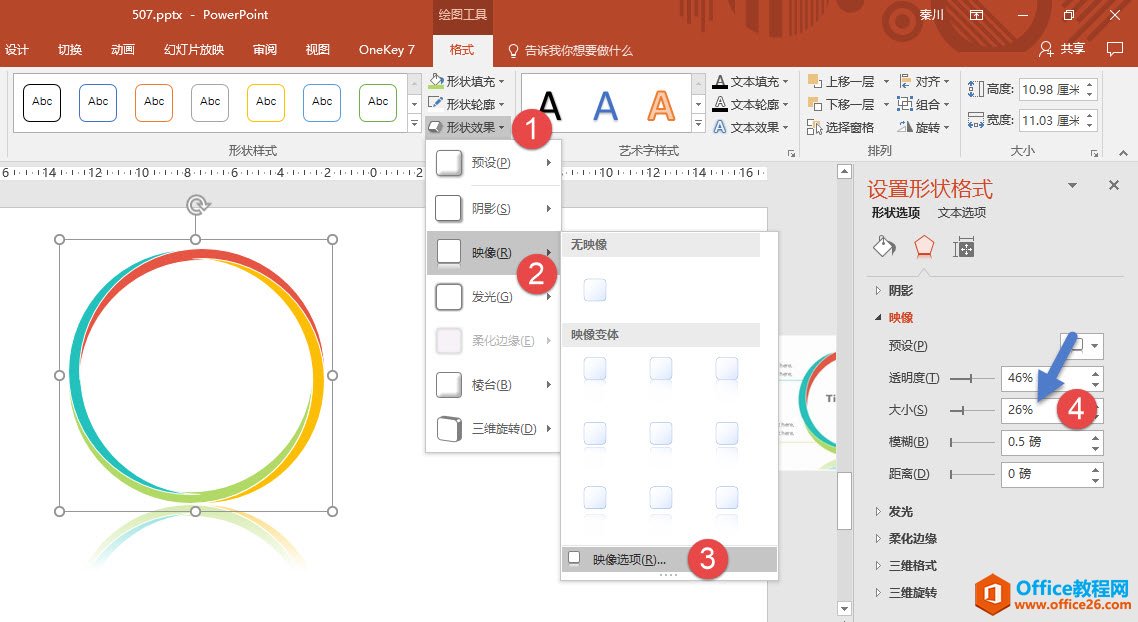This screenshot has width=1138, height=622.
Task: Open the reflection Preset (预设) dropdown in pane
Action: point(1081,346)
